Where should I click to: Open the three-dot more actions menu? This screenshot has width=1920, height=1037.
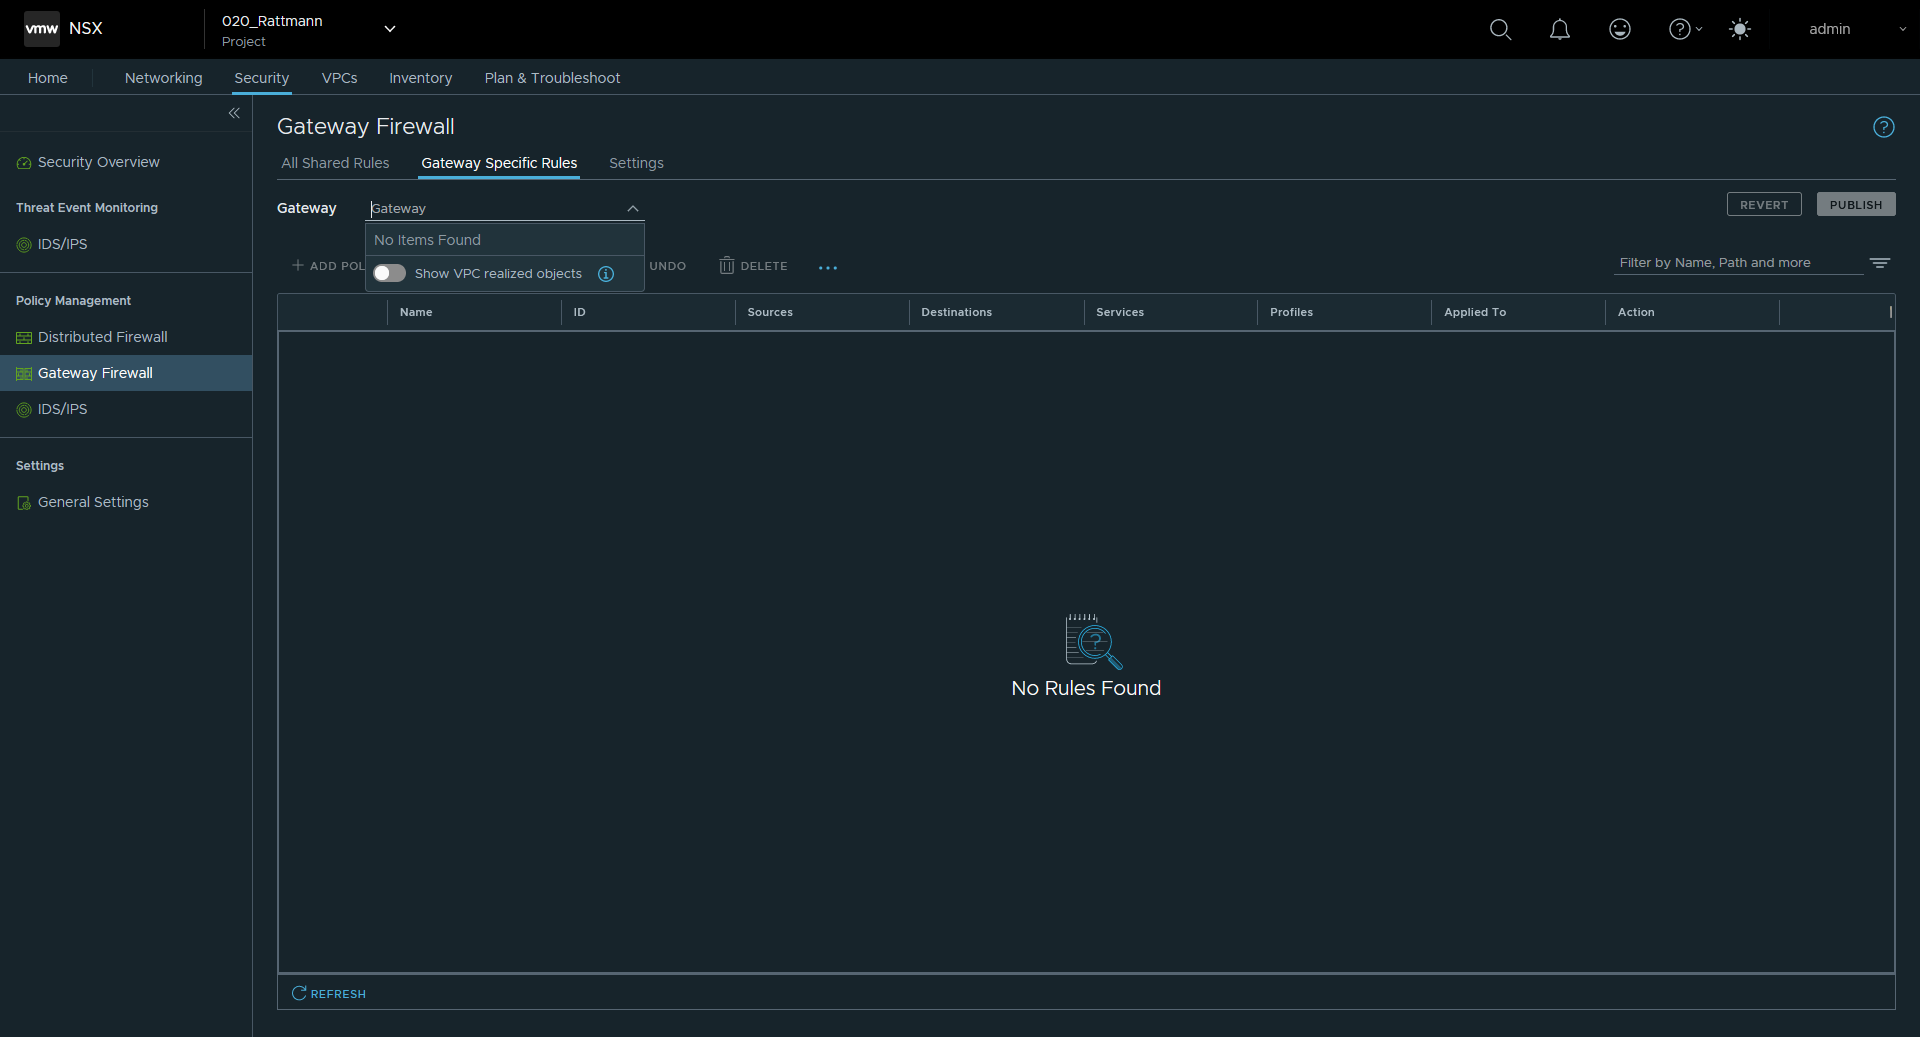point(827,267)
